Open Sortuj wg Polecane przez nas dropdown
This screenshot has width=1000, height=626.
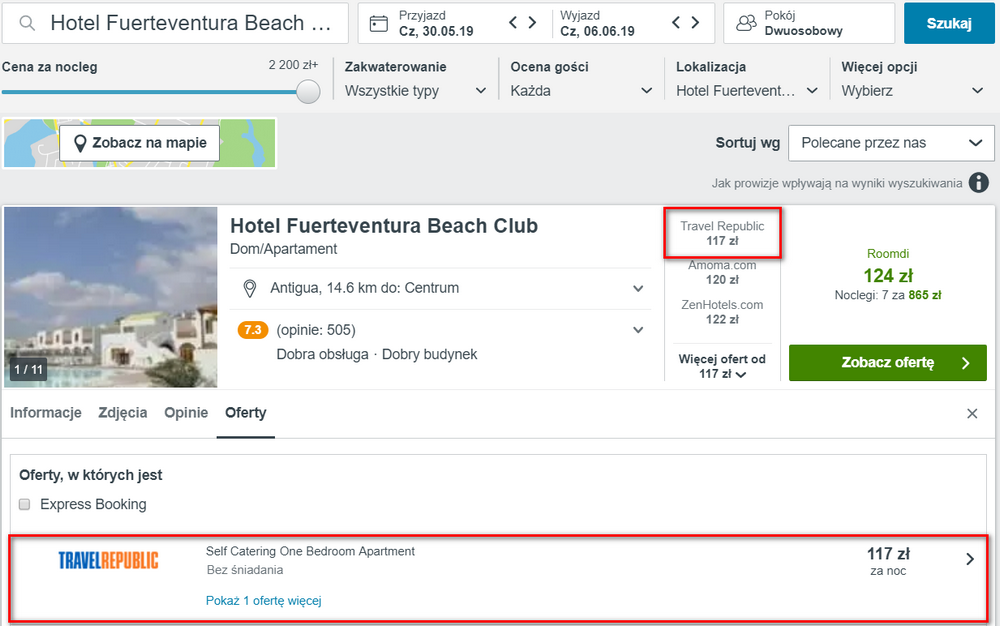click(x=891, y=143)
